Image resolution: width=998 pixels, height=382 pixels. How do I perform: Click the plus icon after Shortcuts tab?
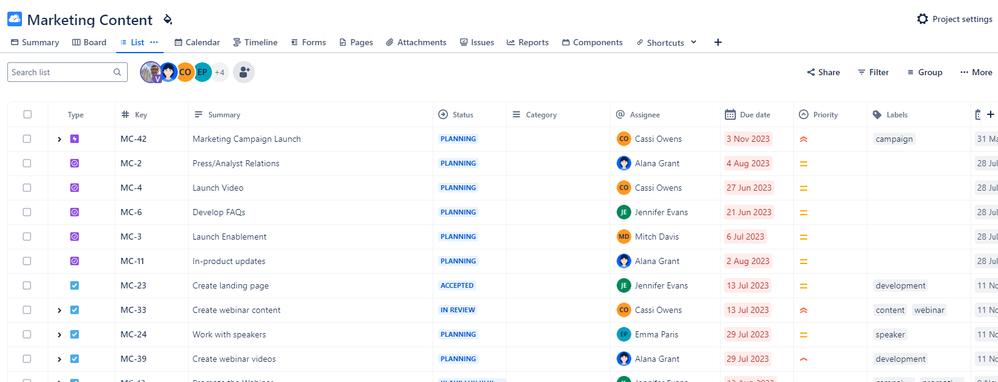pos(718,43)
